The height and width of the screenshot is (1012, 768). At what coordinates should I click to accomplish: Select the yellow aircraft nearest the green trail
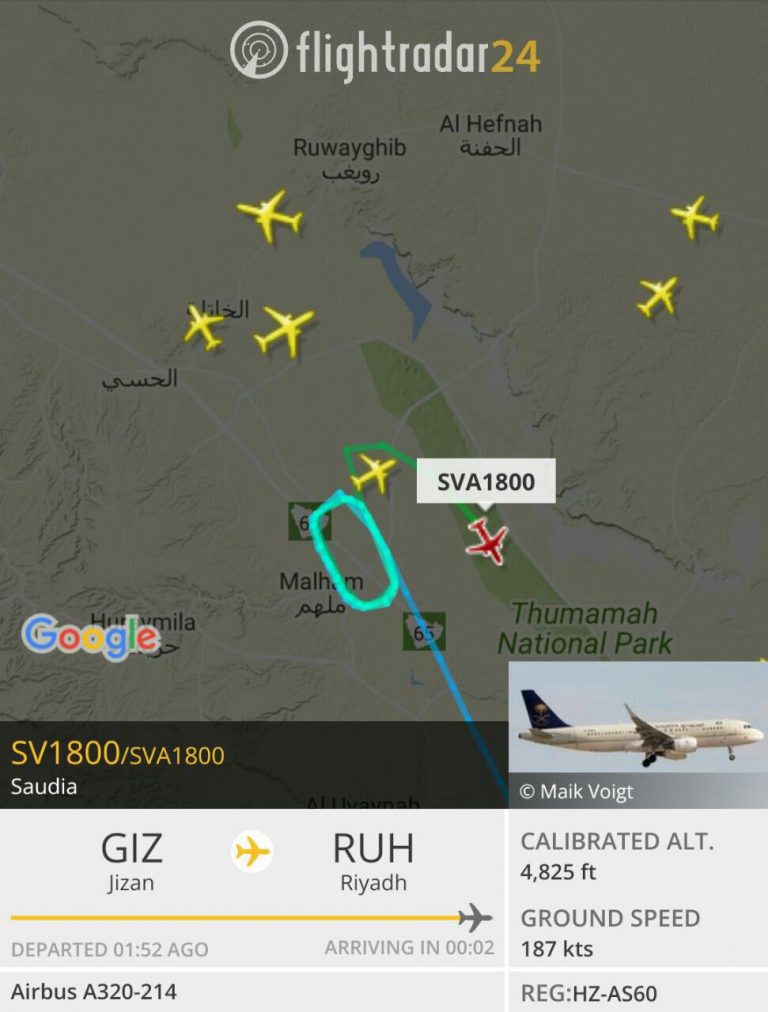click(373, 472)
